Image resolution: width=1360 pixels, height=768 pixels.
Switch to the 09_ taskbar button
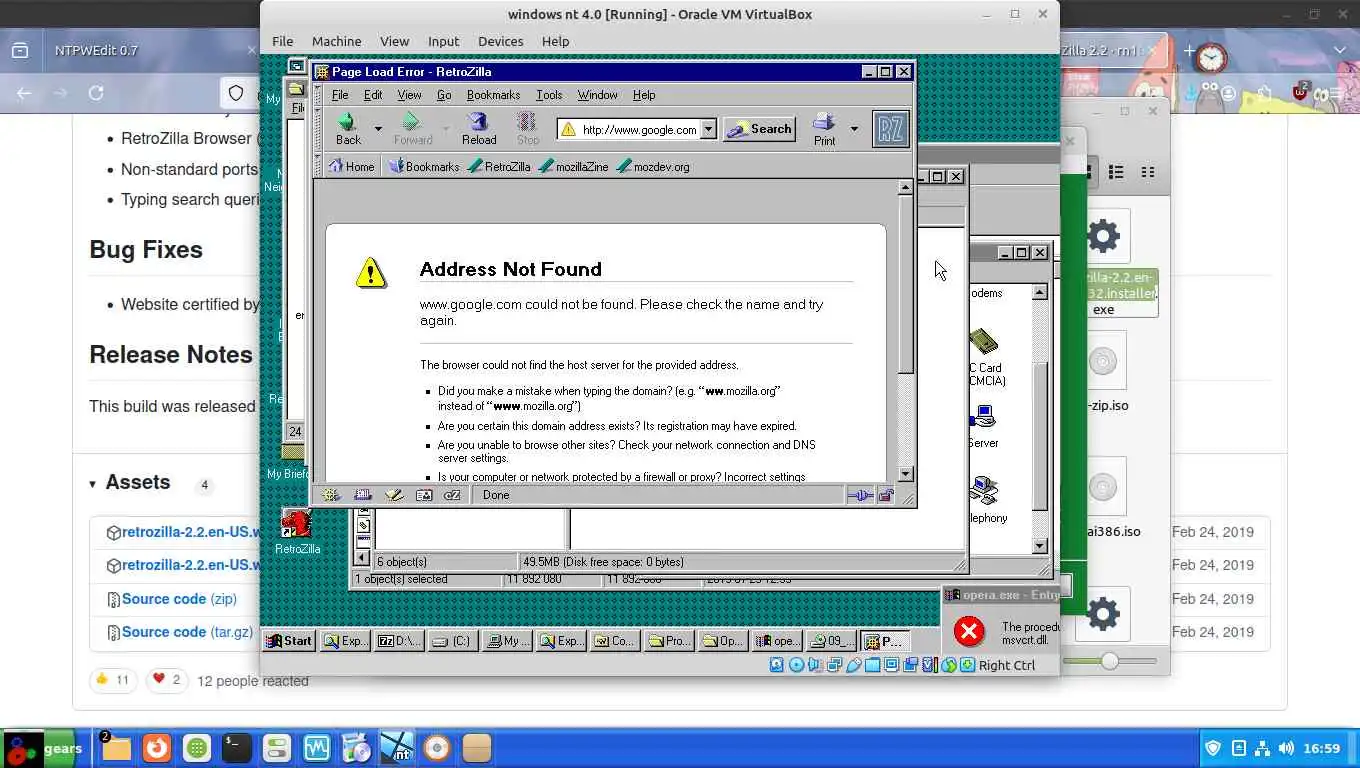click(831, 641)
